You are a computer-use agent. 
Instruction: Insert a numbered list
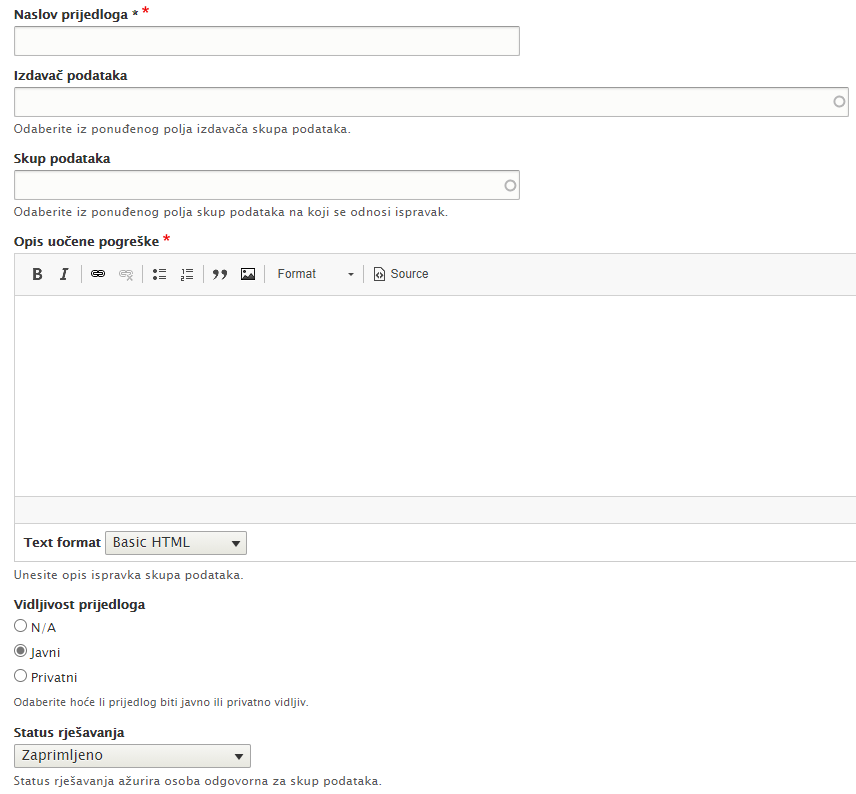[186, 274]
